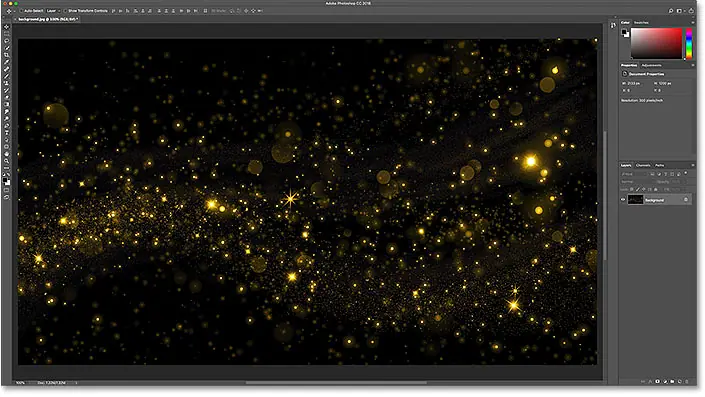
Task: Open the workspace switcher icon
Action: tap(679, 11)
